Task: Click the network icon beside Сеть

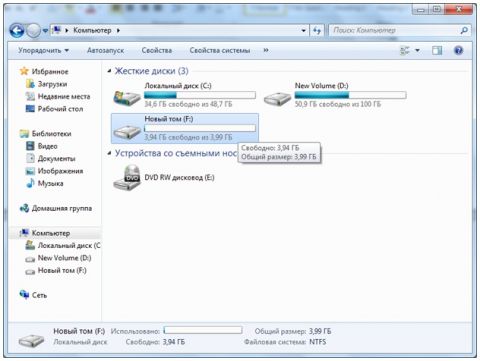Action: [x=24, y=295]
